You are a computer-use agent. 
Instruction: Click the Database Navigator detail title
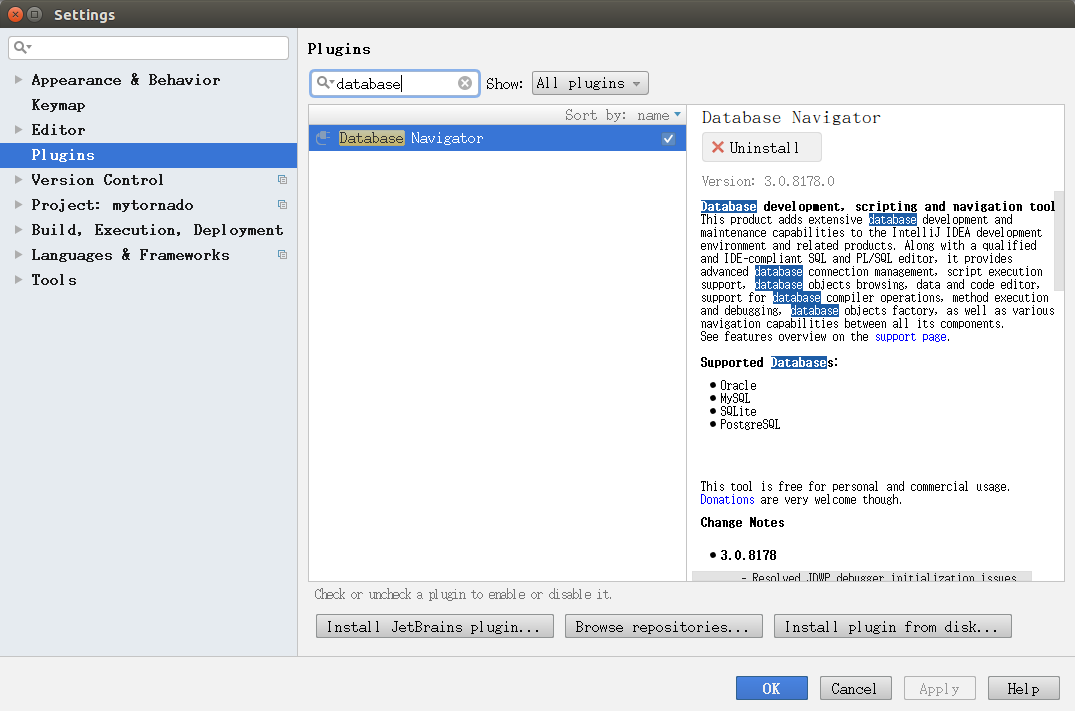point(791,118)
